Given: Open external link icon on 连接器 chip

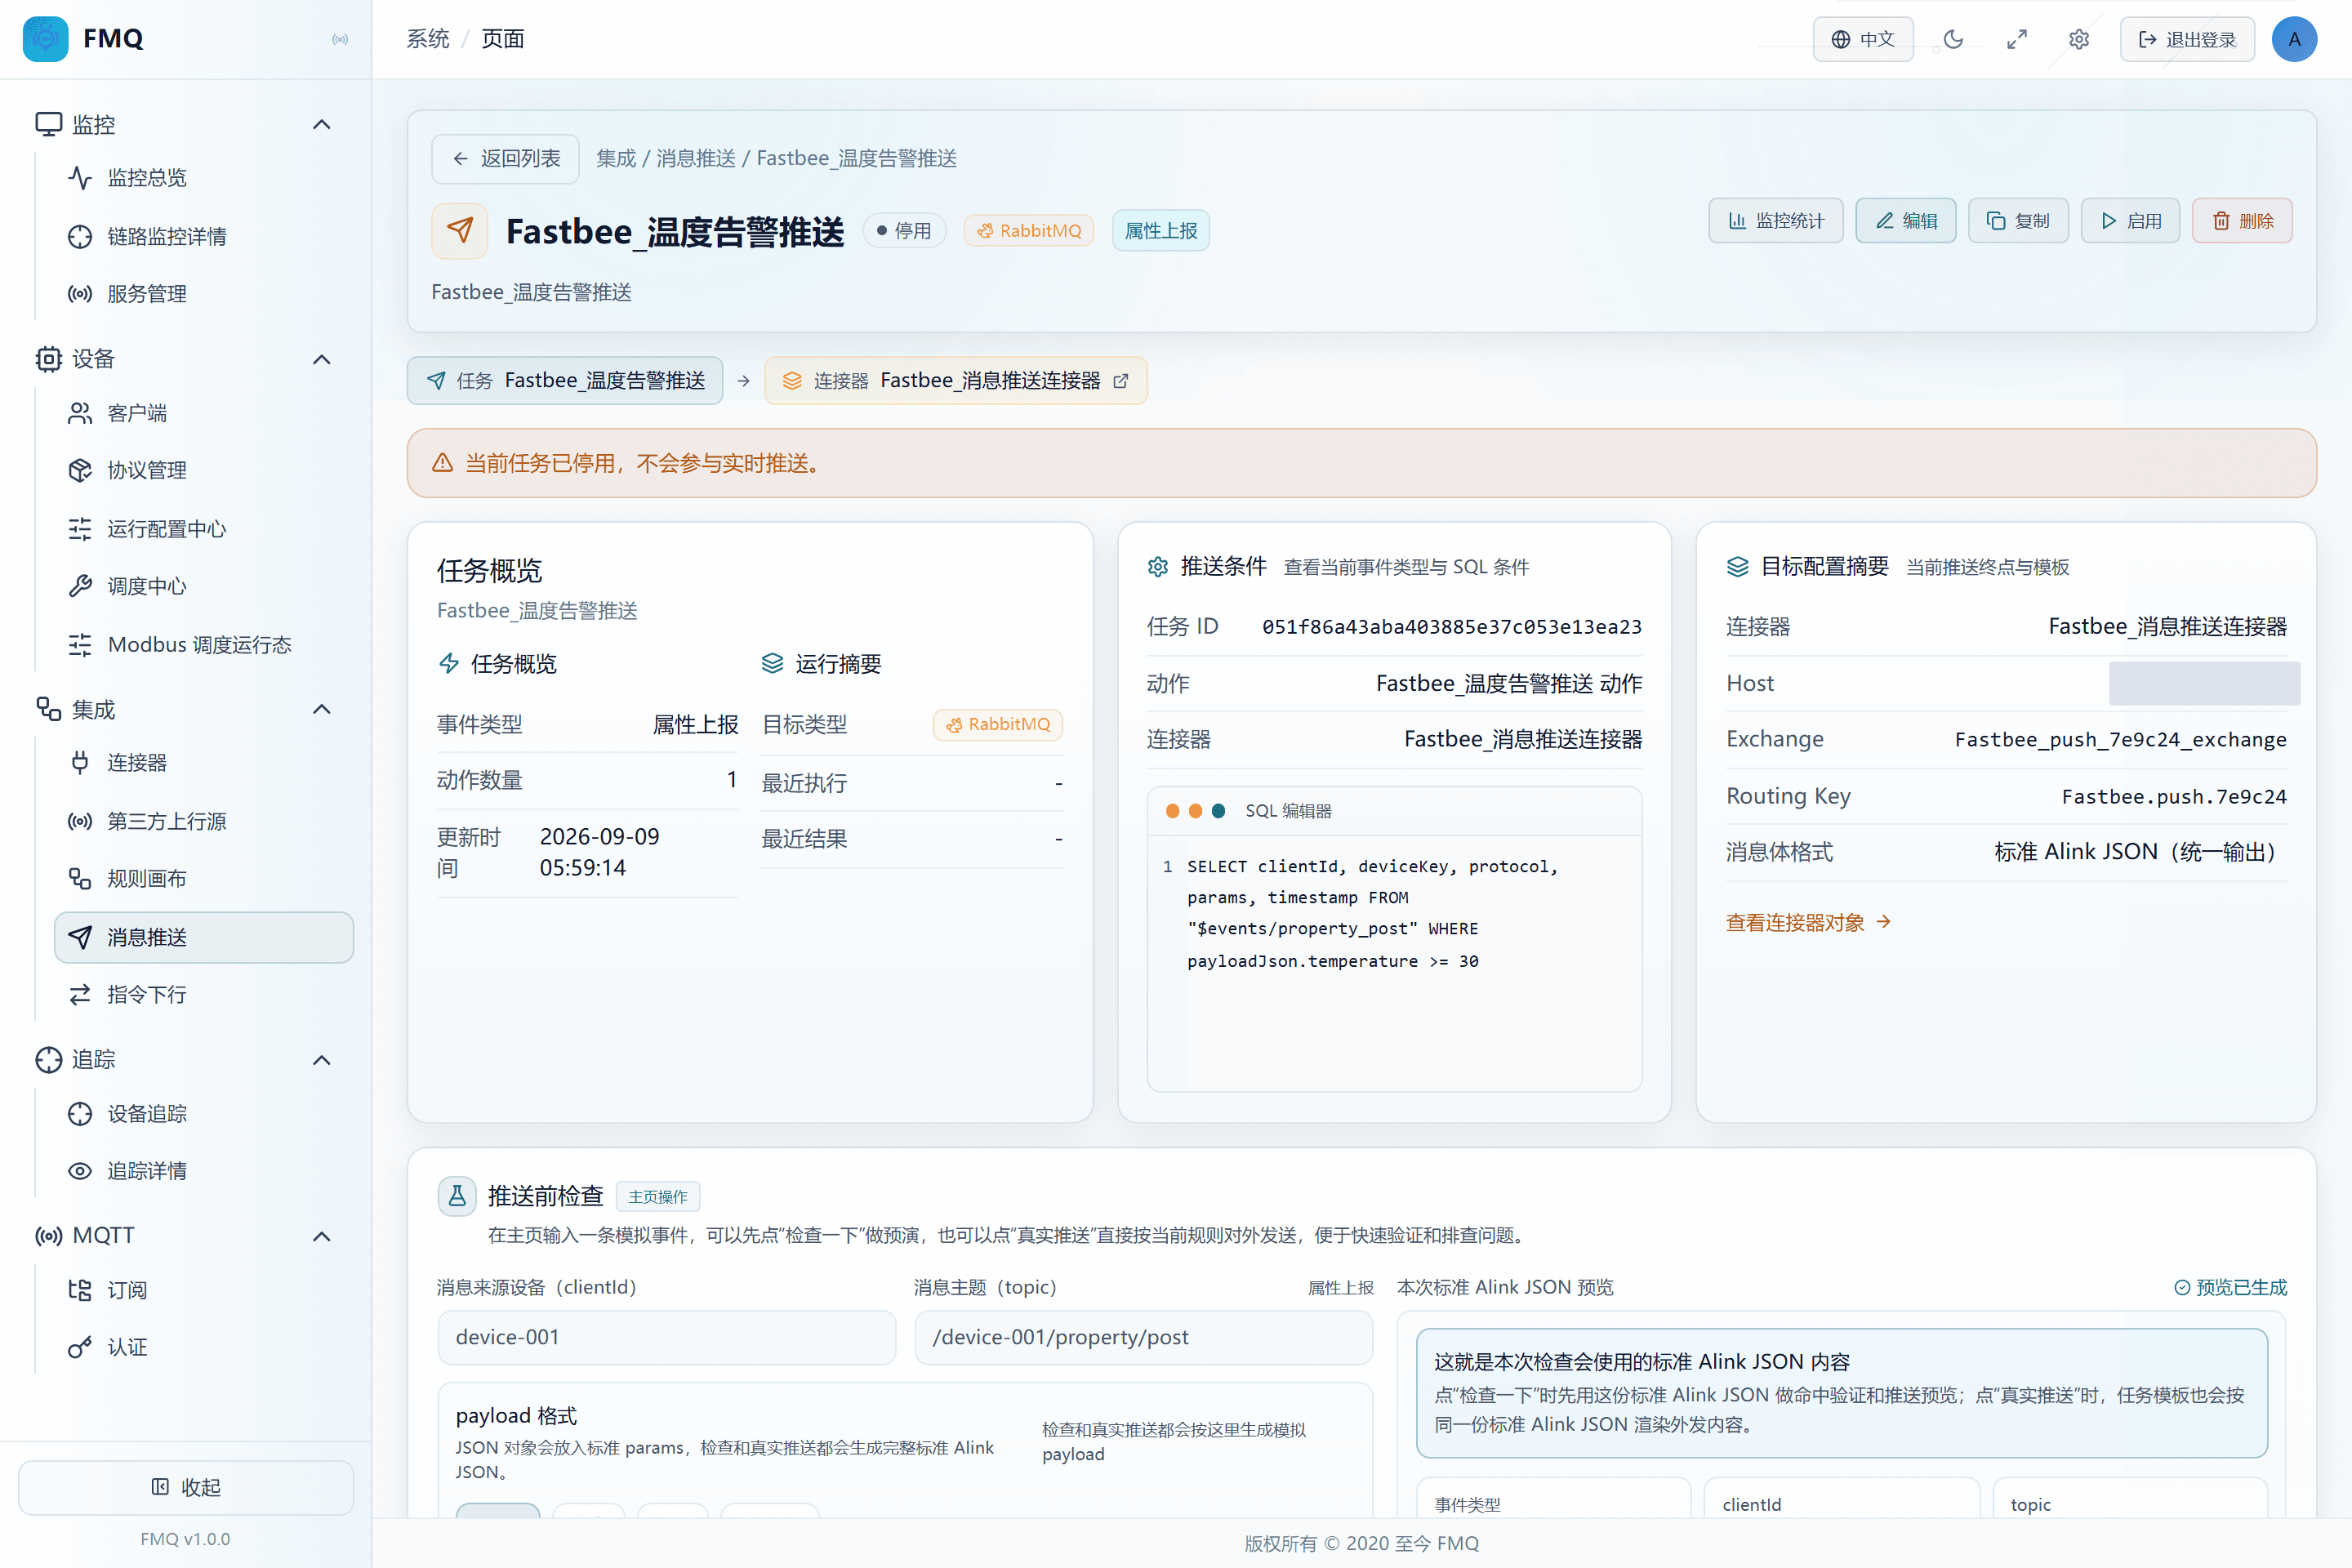Looking at the screenshot, I should click(1121, 381).
